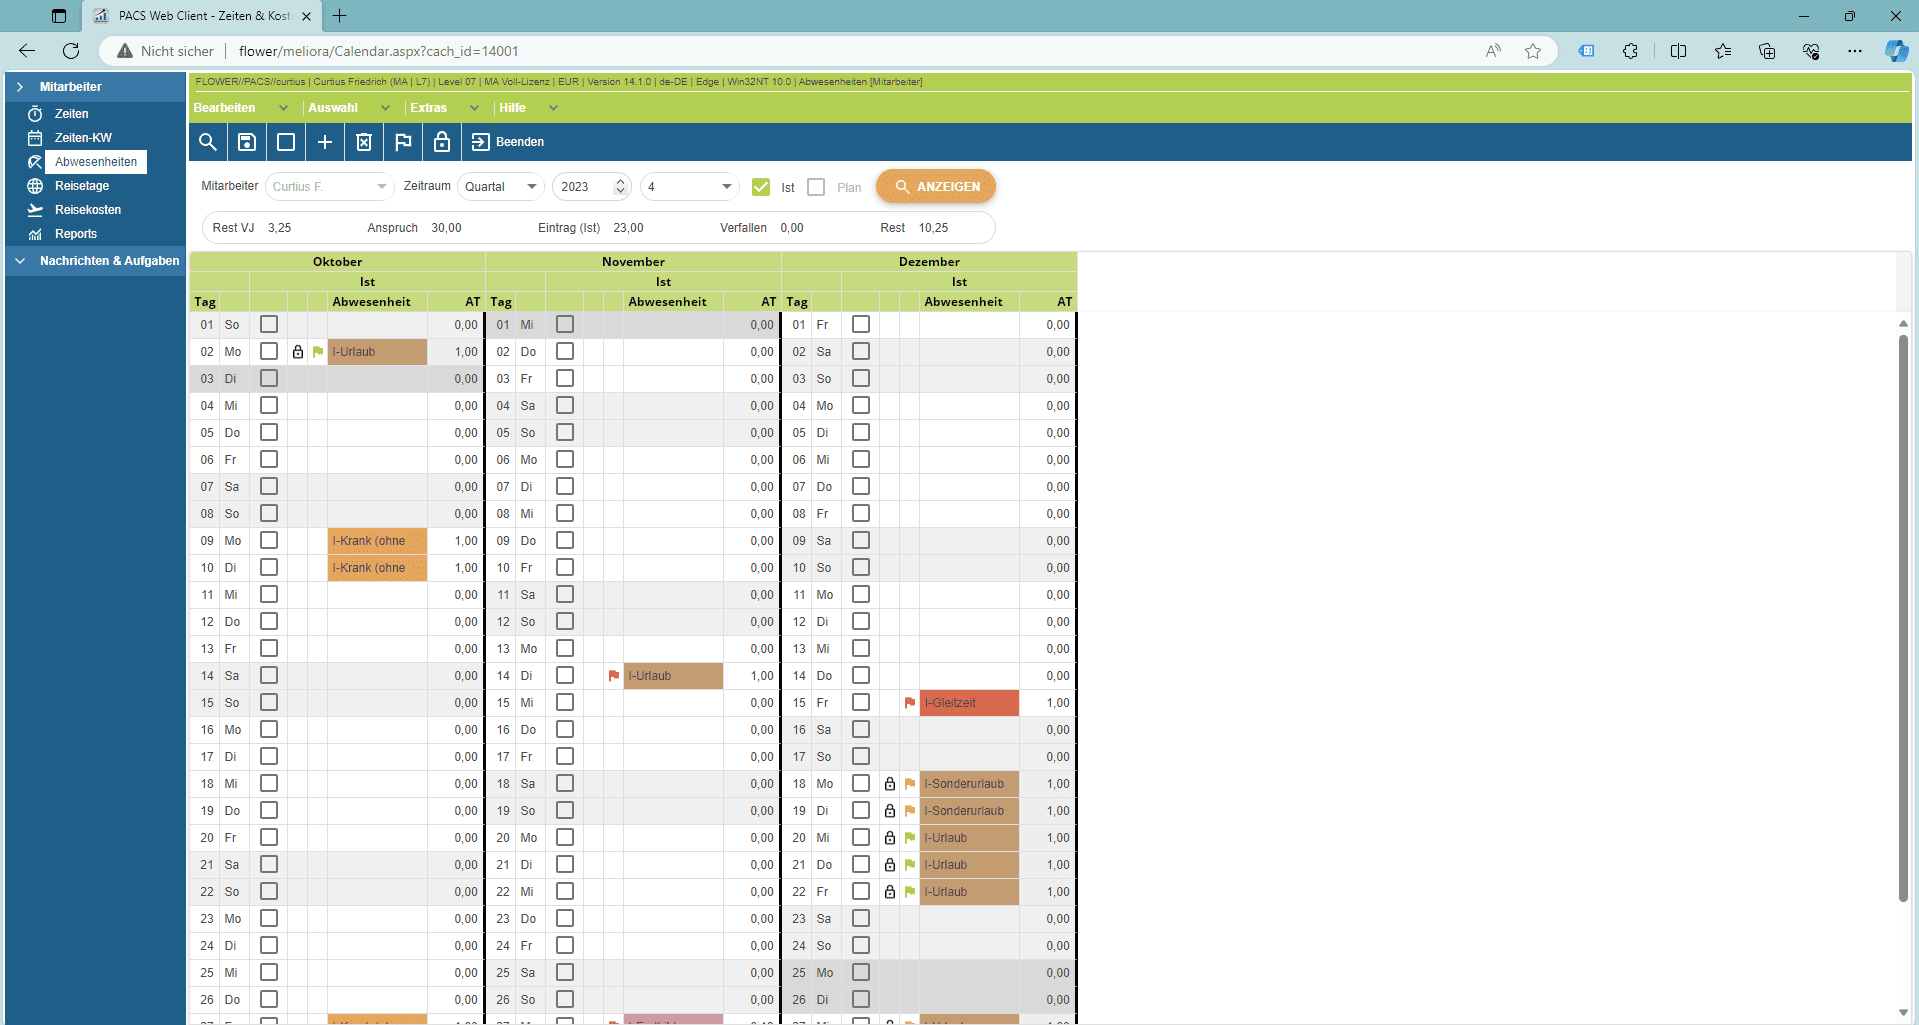
Task: Click the I-Sonderurlaub entry on 18 December
Action: 969,784
